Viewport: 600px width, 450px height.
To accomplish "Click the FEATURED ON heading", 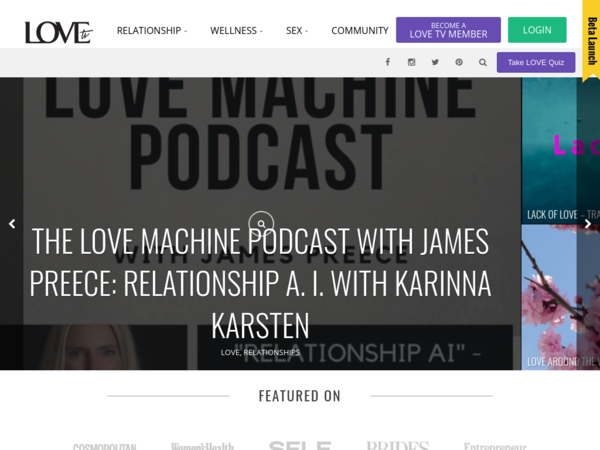I will (x=300, y=396).
